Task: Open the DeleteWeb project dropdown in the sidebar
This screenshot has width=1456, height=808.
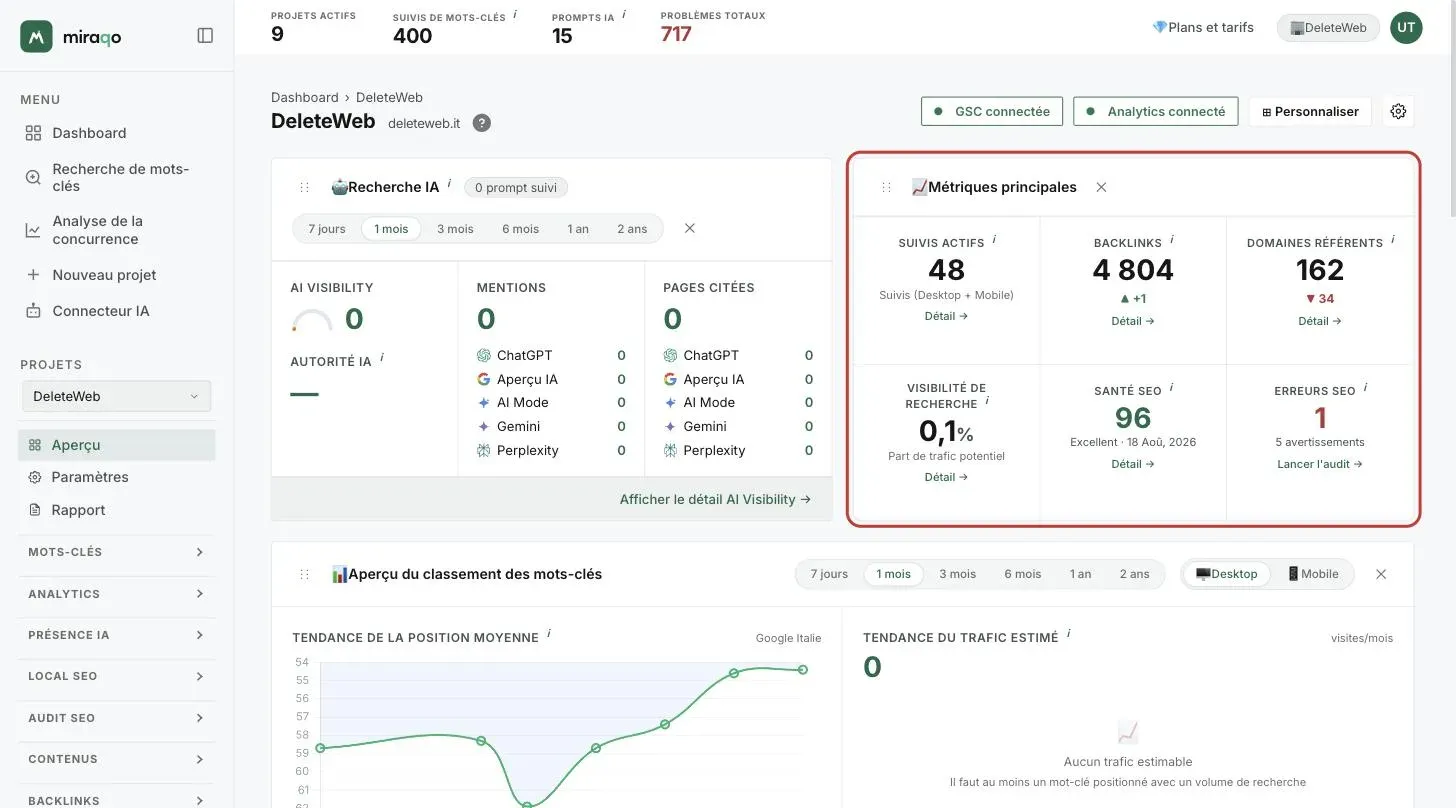Action: click(117, 396)
